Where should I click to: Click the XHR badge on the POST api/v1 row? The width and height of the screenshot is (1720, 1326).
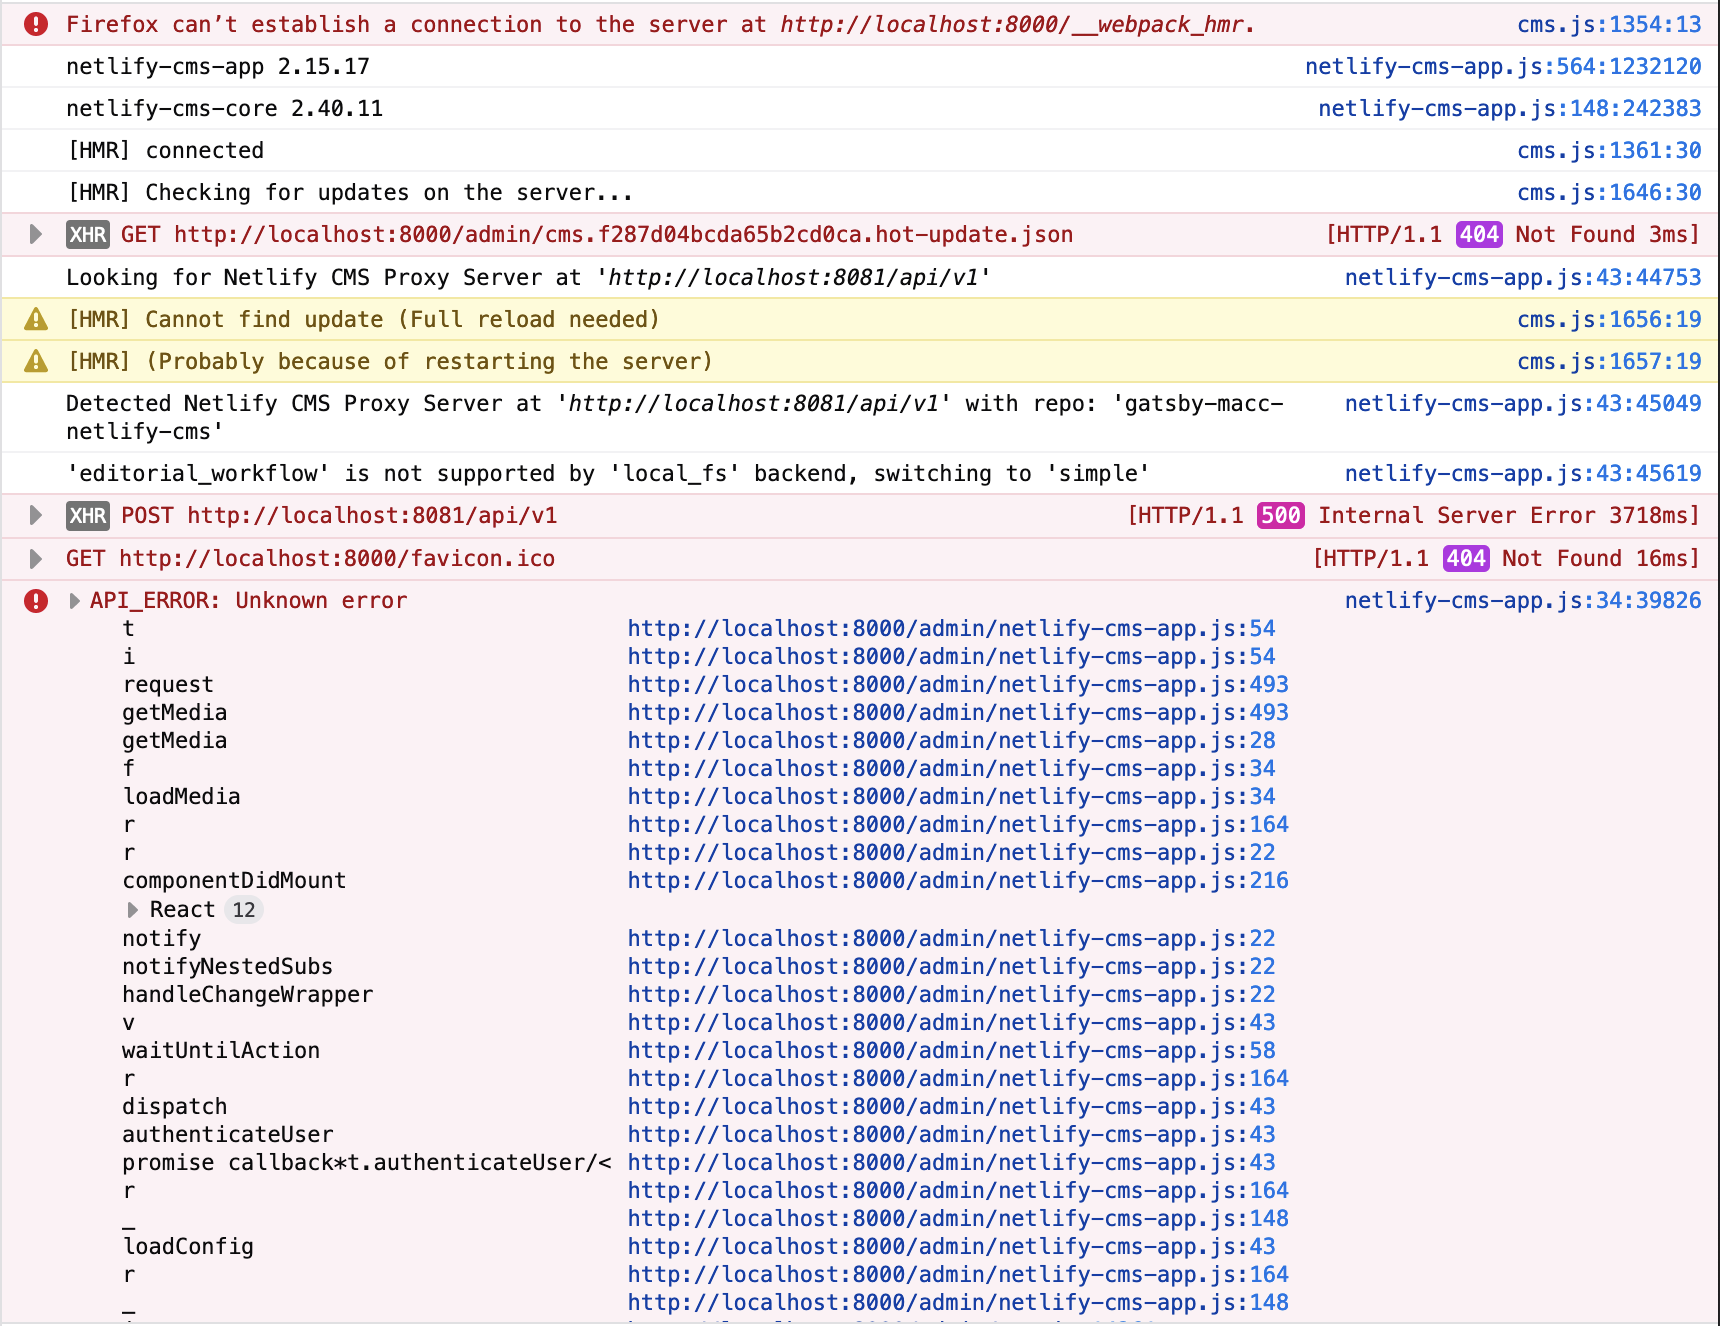coord(88,516)
